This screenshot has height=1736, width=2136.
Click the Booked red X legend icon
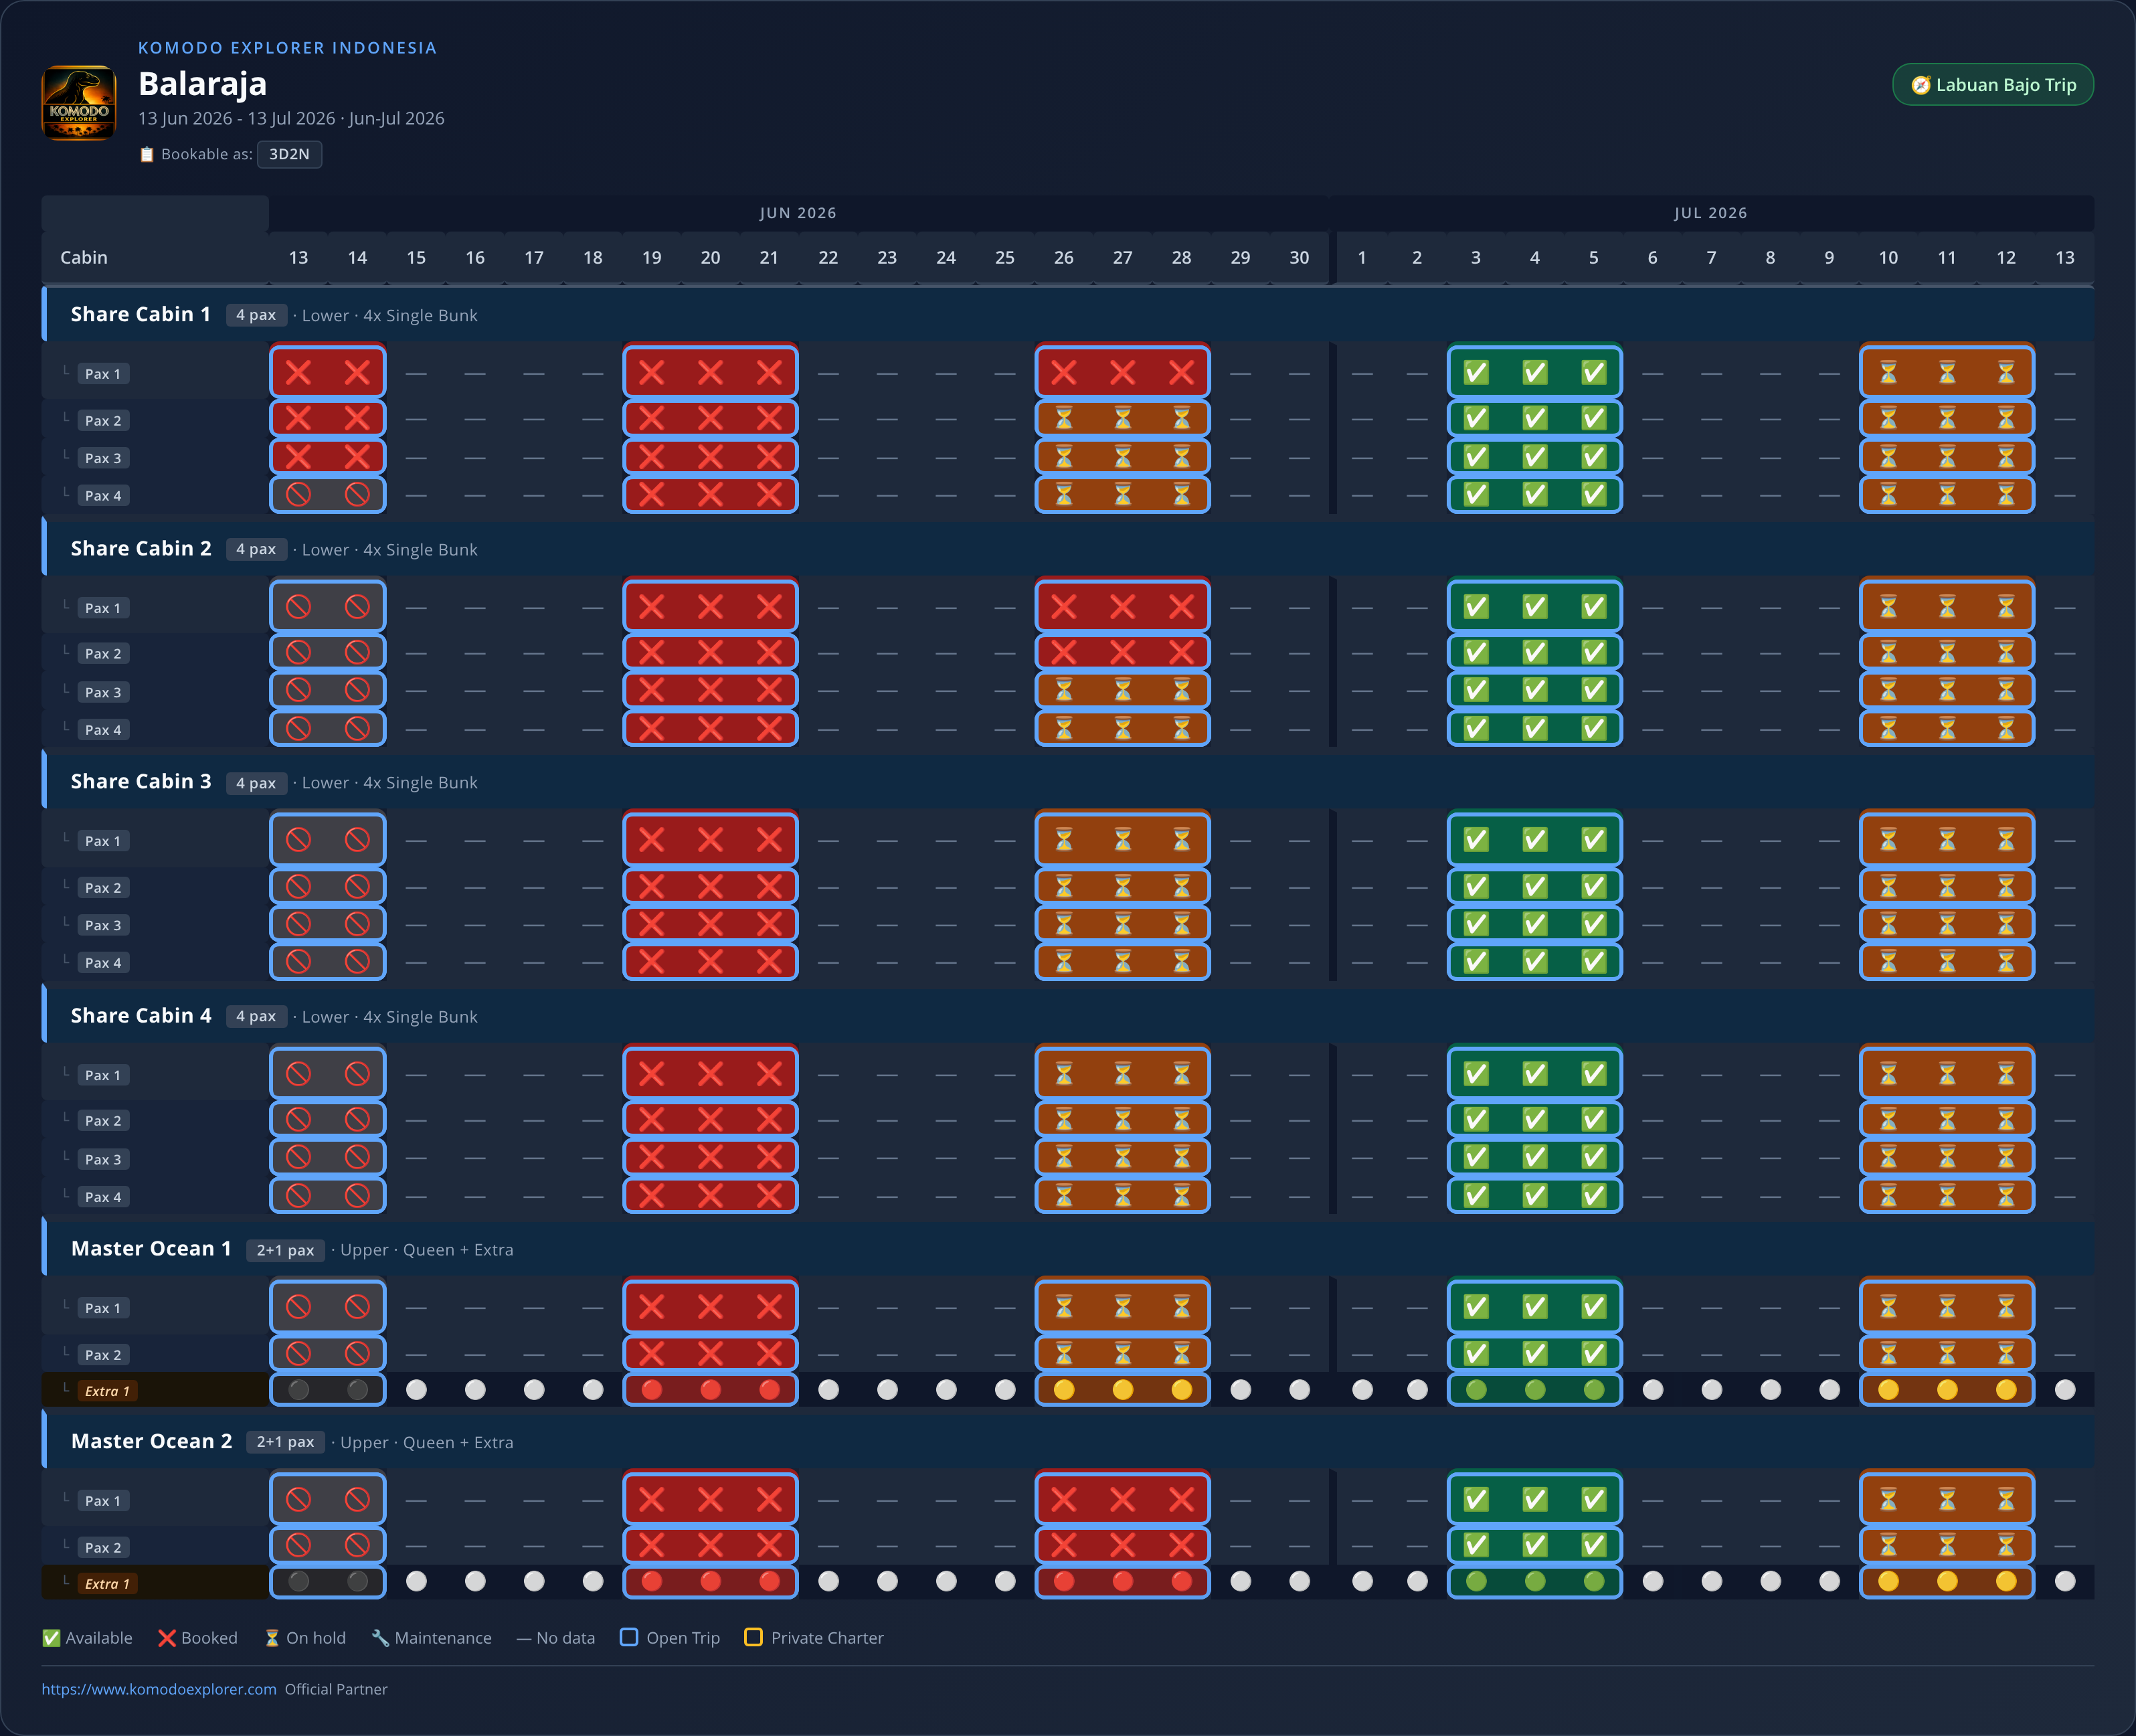coord(167,1638)
